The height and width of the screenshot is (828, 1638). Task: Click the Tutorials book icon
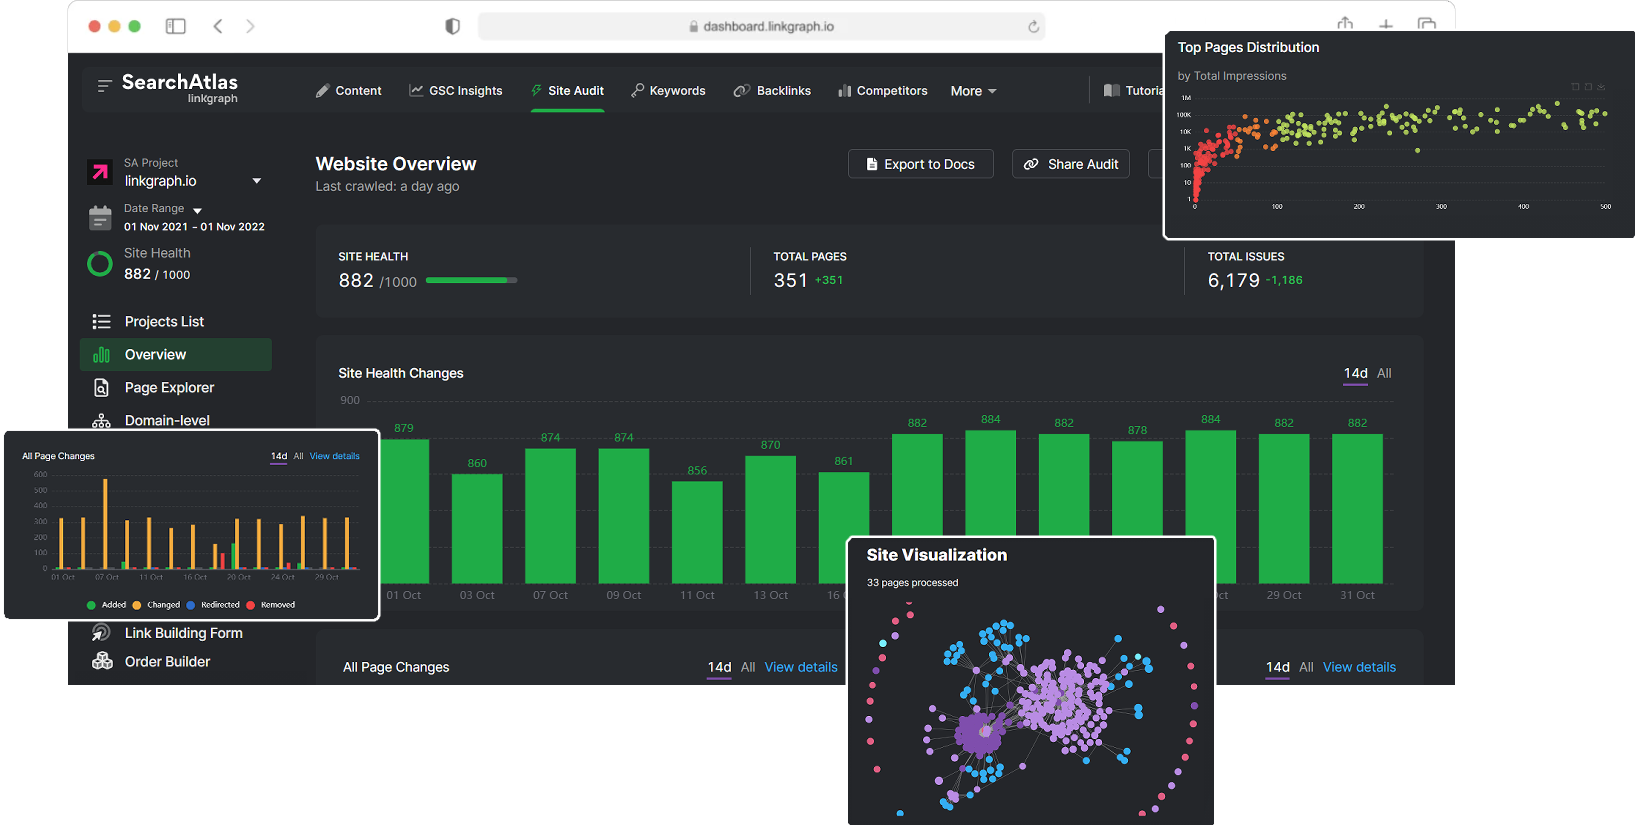pos(1112,90)
